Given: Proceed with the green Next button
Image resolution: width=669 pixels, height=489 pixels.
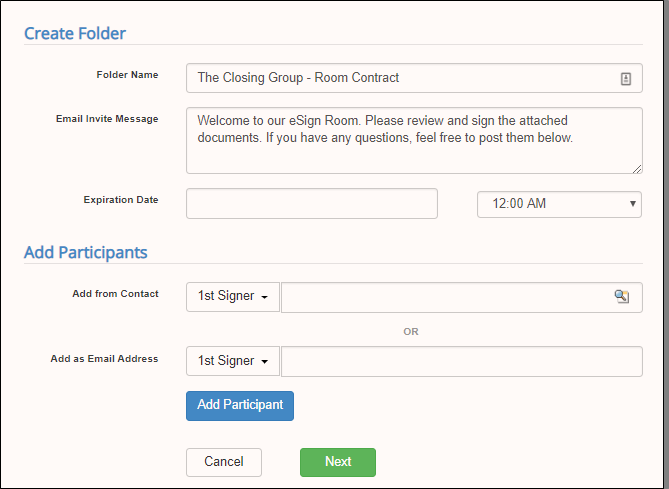Looking at the screenshot, I should click(x=338, y=462).
